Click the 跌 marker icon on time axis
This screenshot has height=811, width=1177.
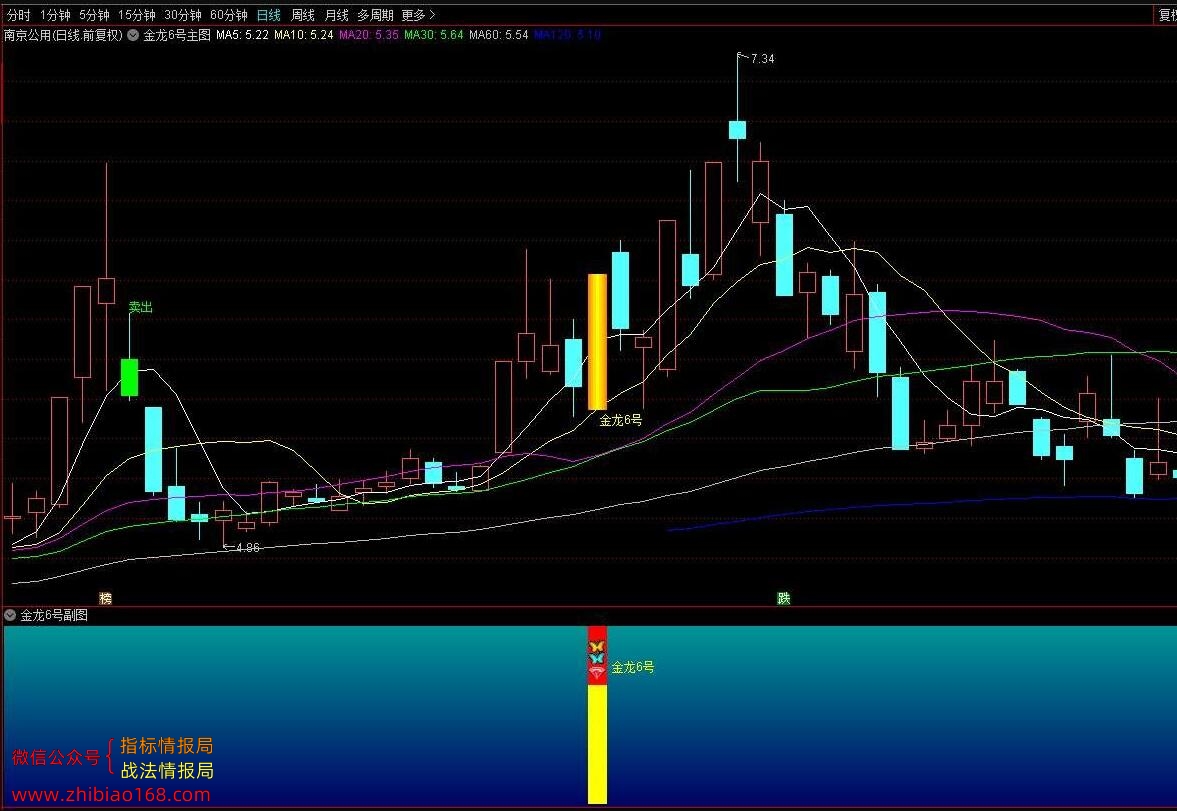click(x=784, y=598)
